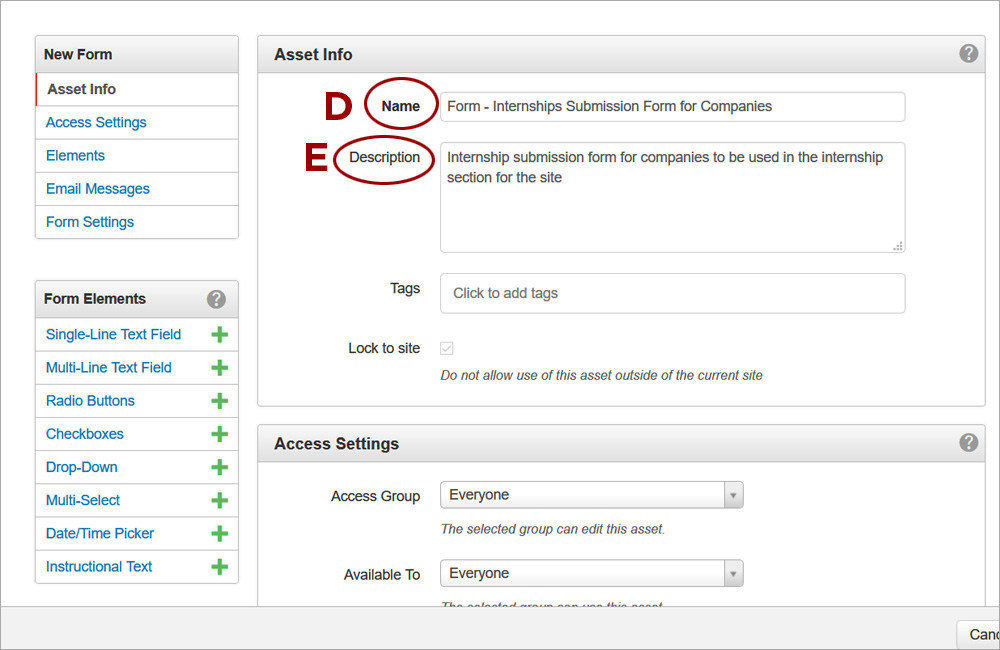Toggle the Lock to site checkbox

(447, 348)
